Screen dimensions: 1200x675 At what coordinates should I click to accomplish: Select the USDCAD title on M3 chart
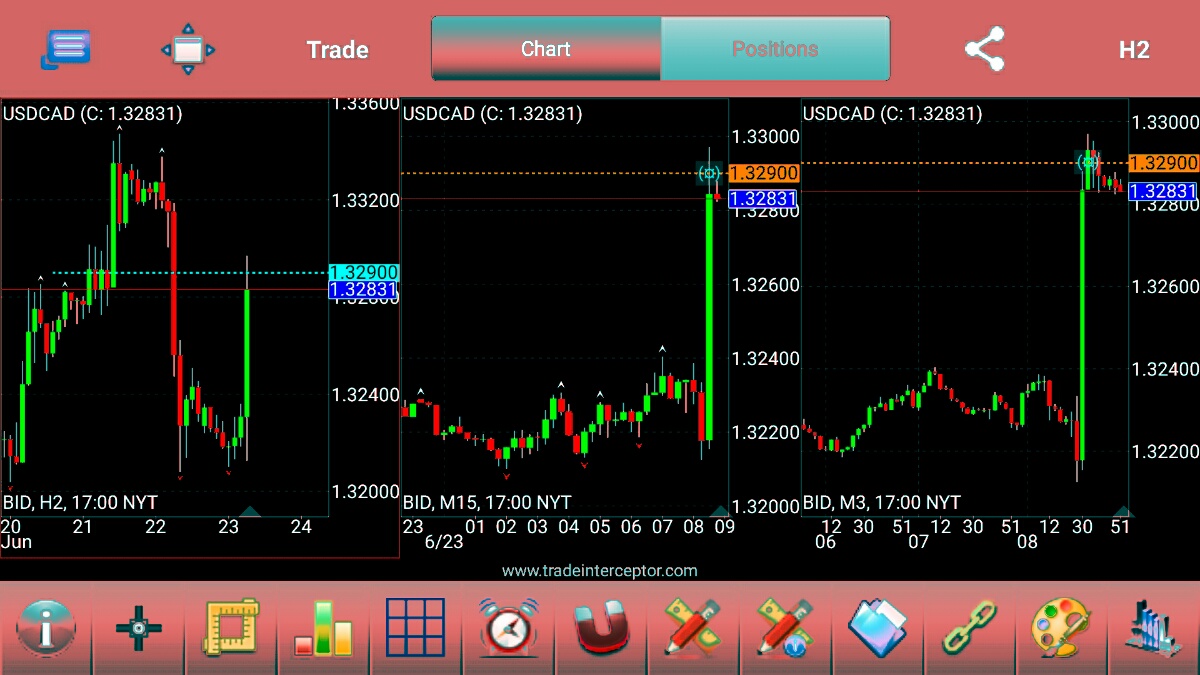[892, 114]
